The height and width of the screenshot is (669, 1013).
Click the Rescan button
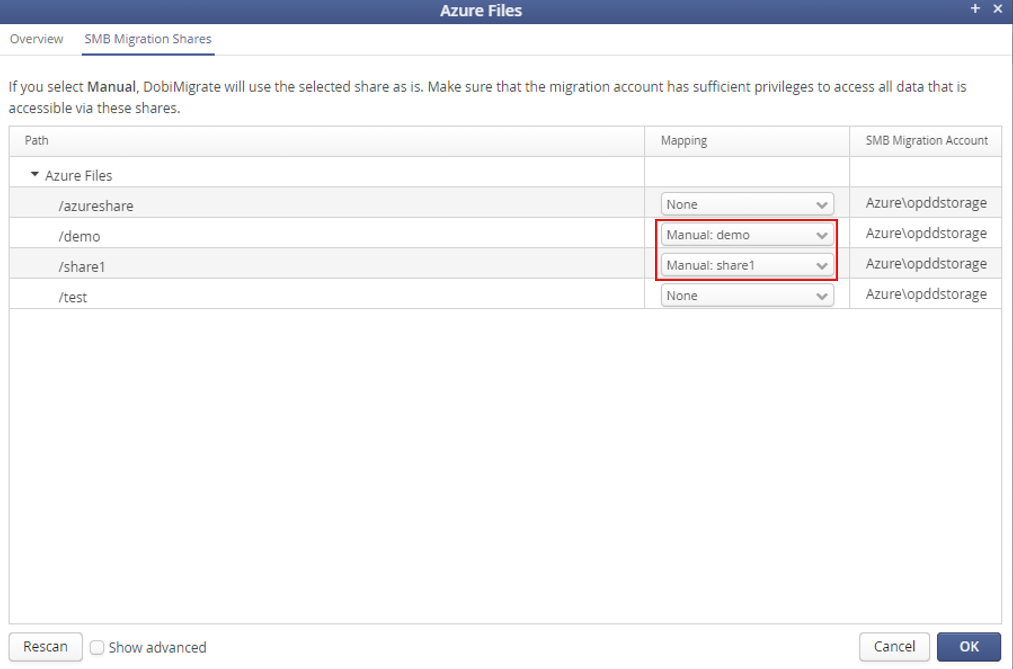[x=45, y=646]
